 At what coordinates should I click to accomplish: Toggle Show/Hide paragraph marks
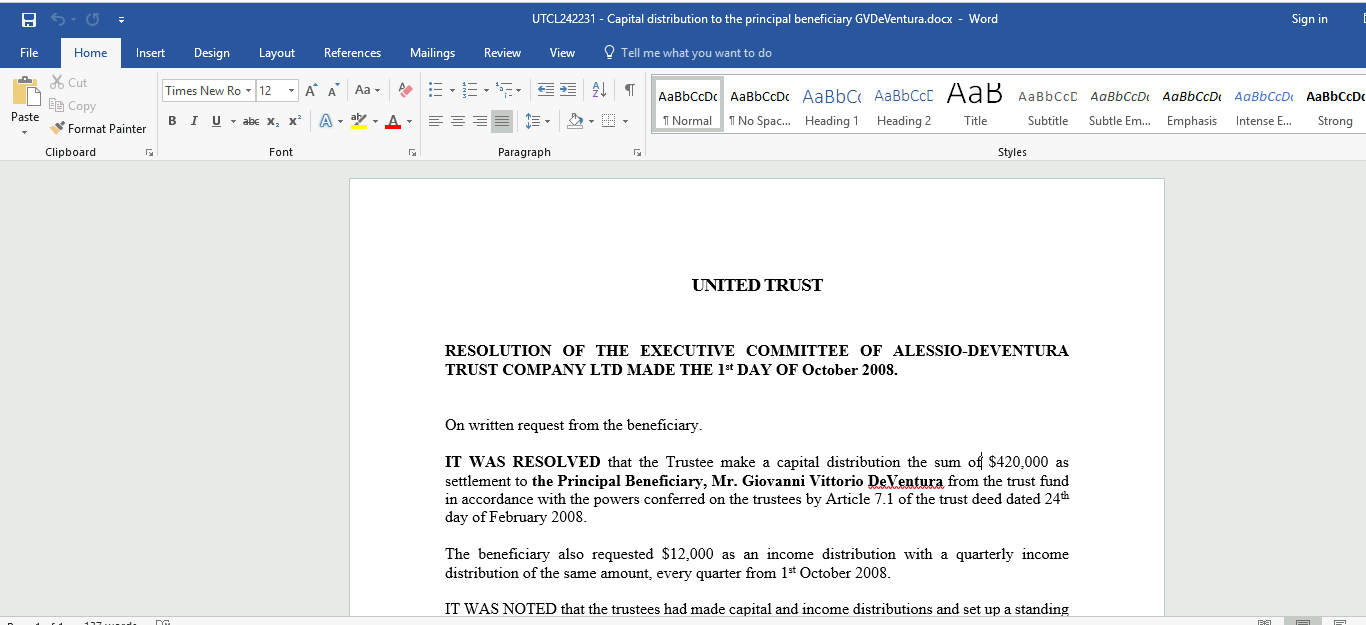(x=629, y=90)
